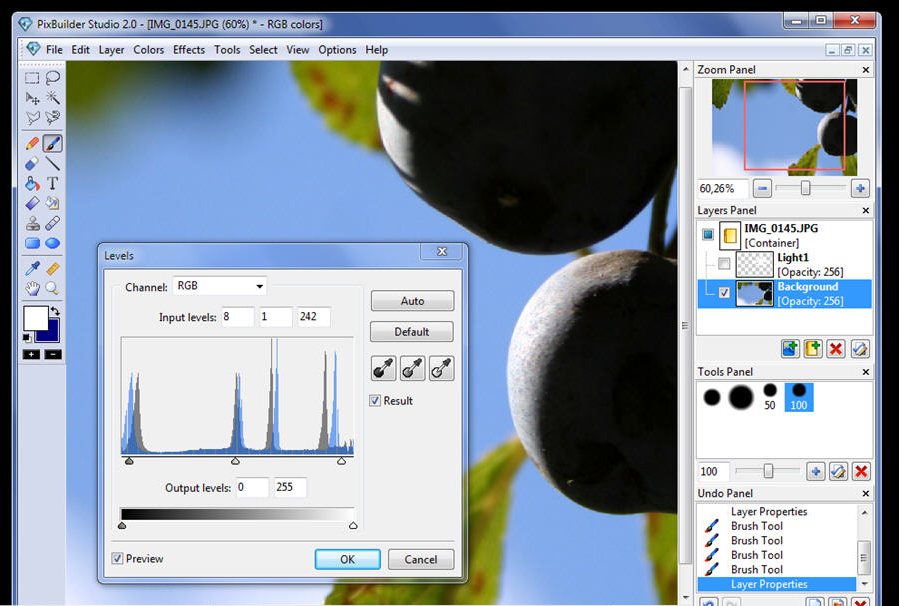
Task: Click the black point eyedropper in Levels
Action: point(383,369)
